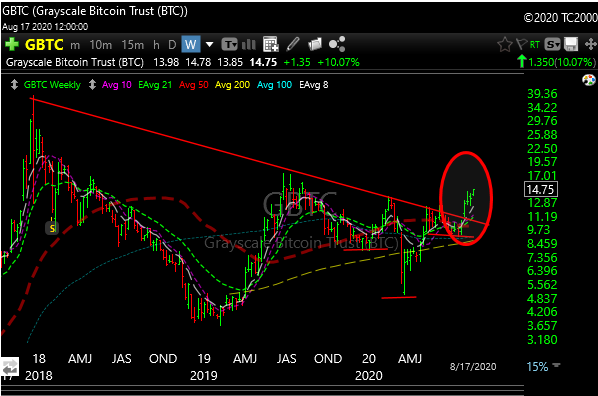Select the weekly 'W' time frame
Viewport: 598px width, 396px height.
(191, 45)
